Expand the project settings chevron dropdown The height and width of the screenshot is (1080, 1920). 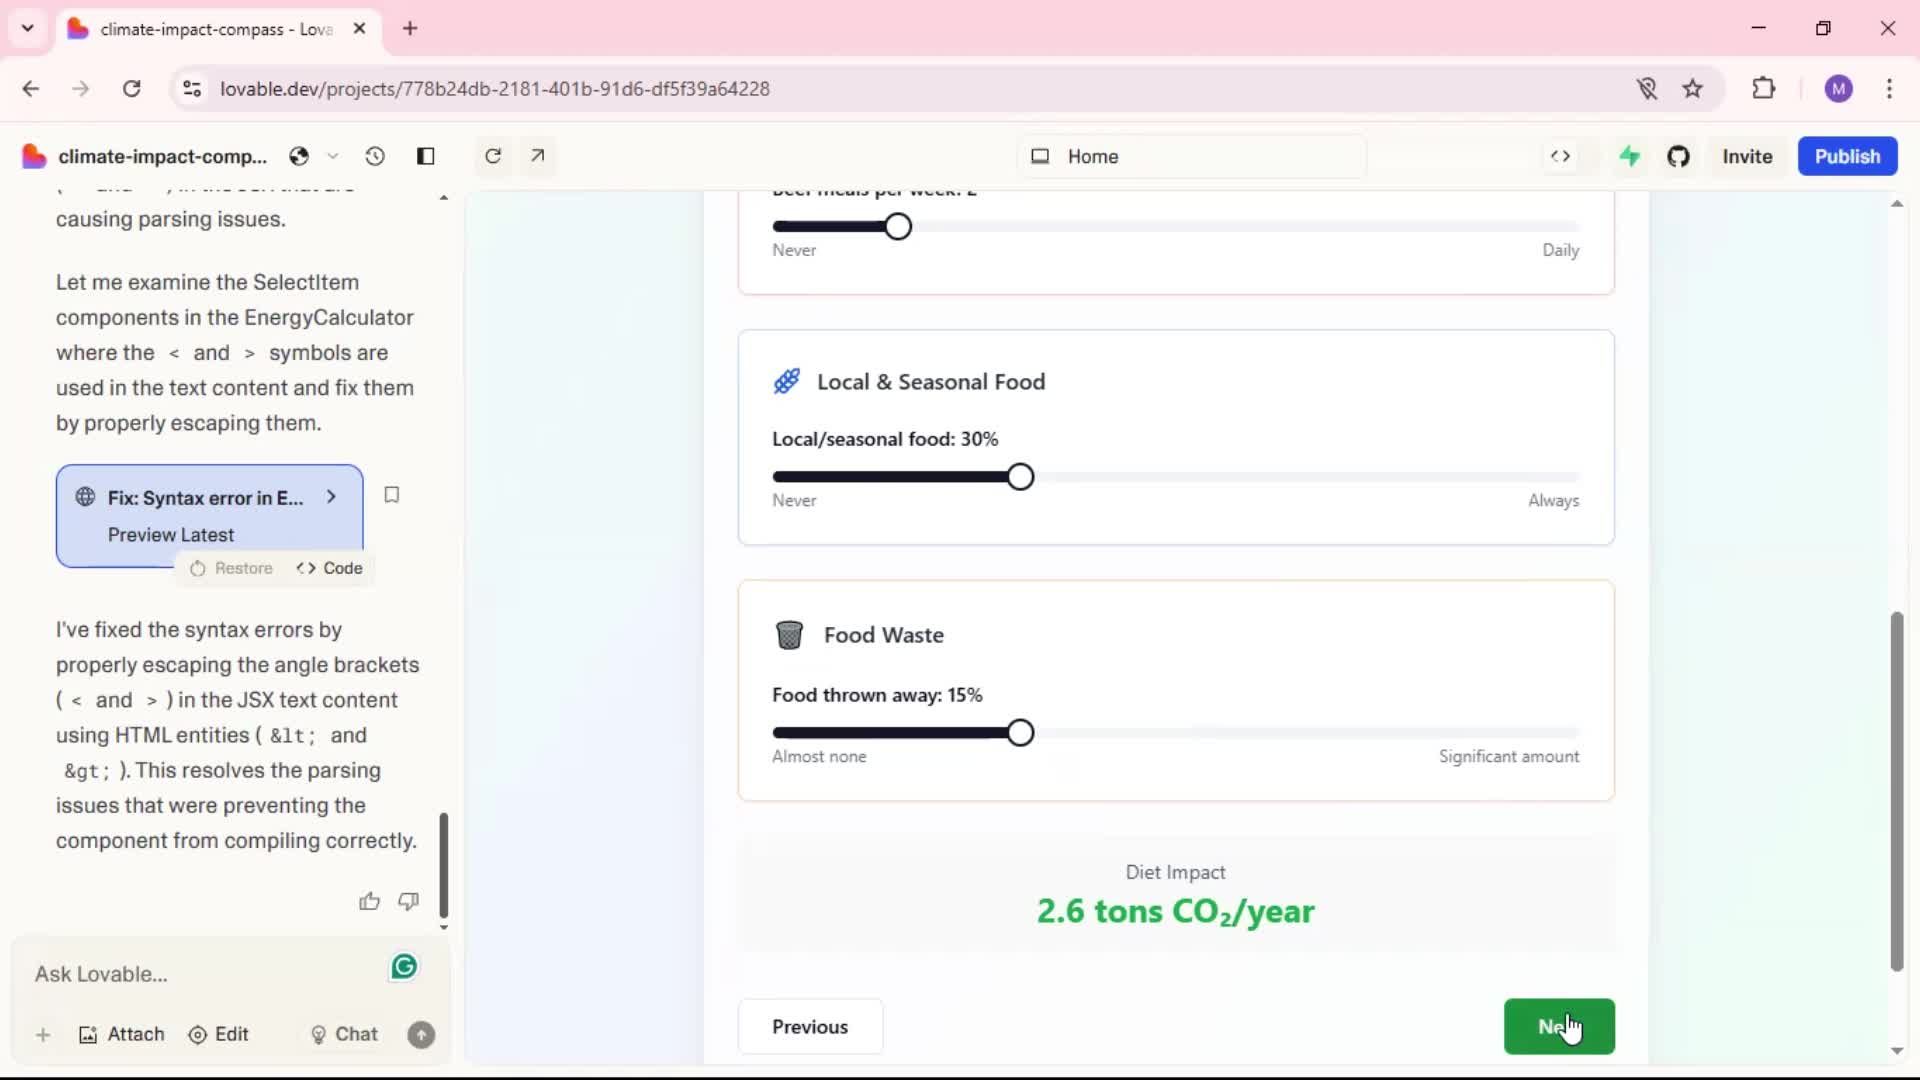(333, 156)
